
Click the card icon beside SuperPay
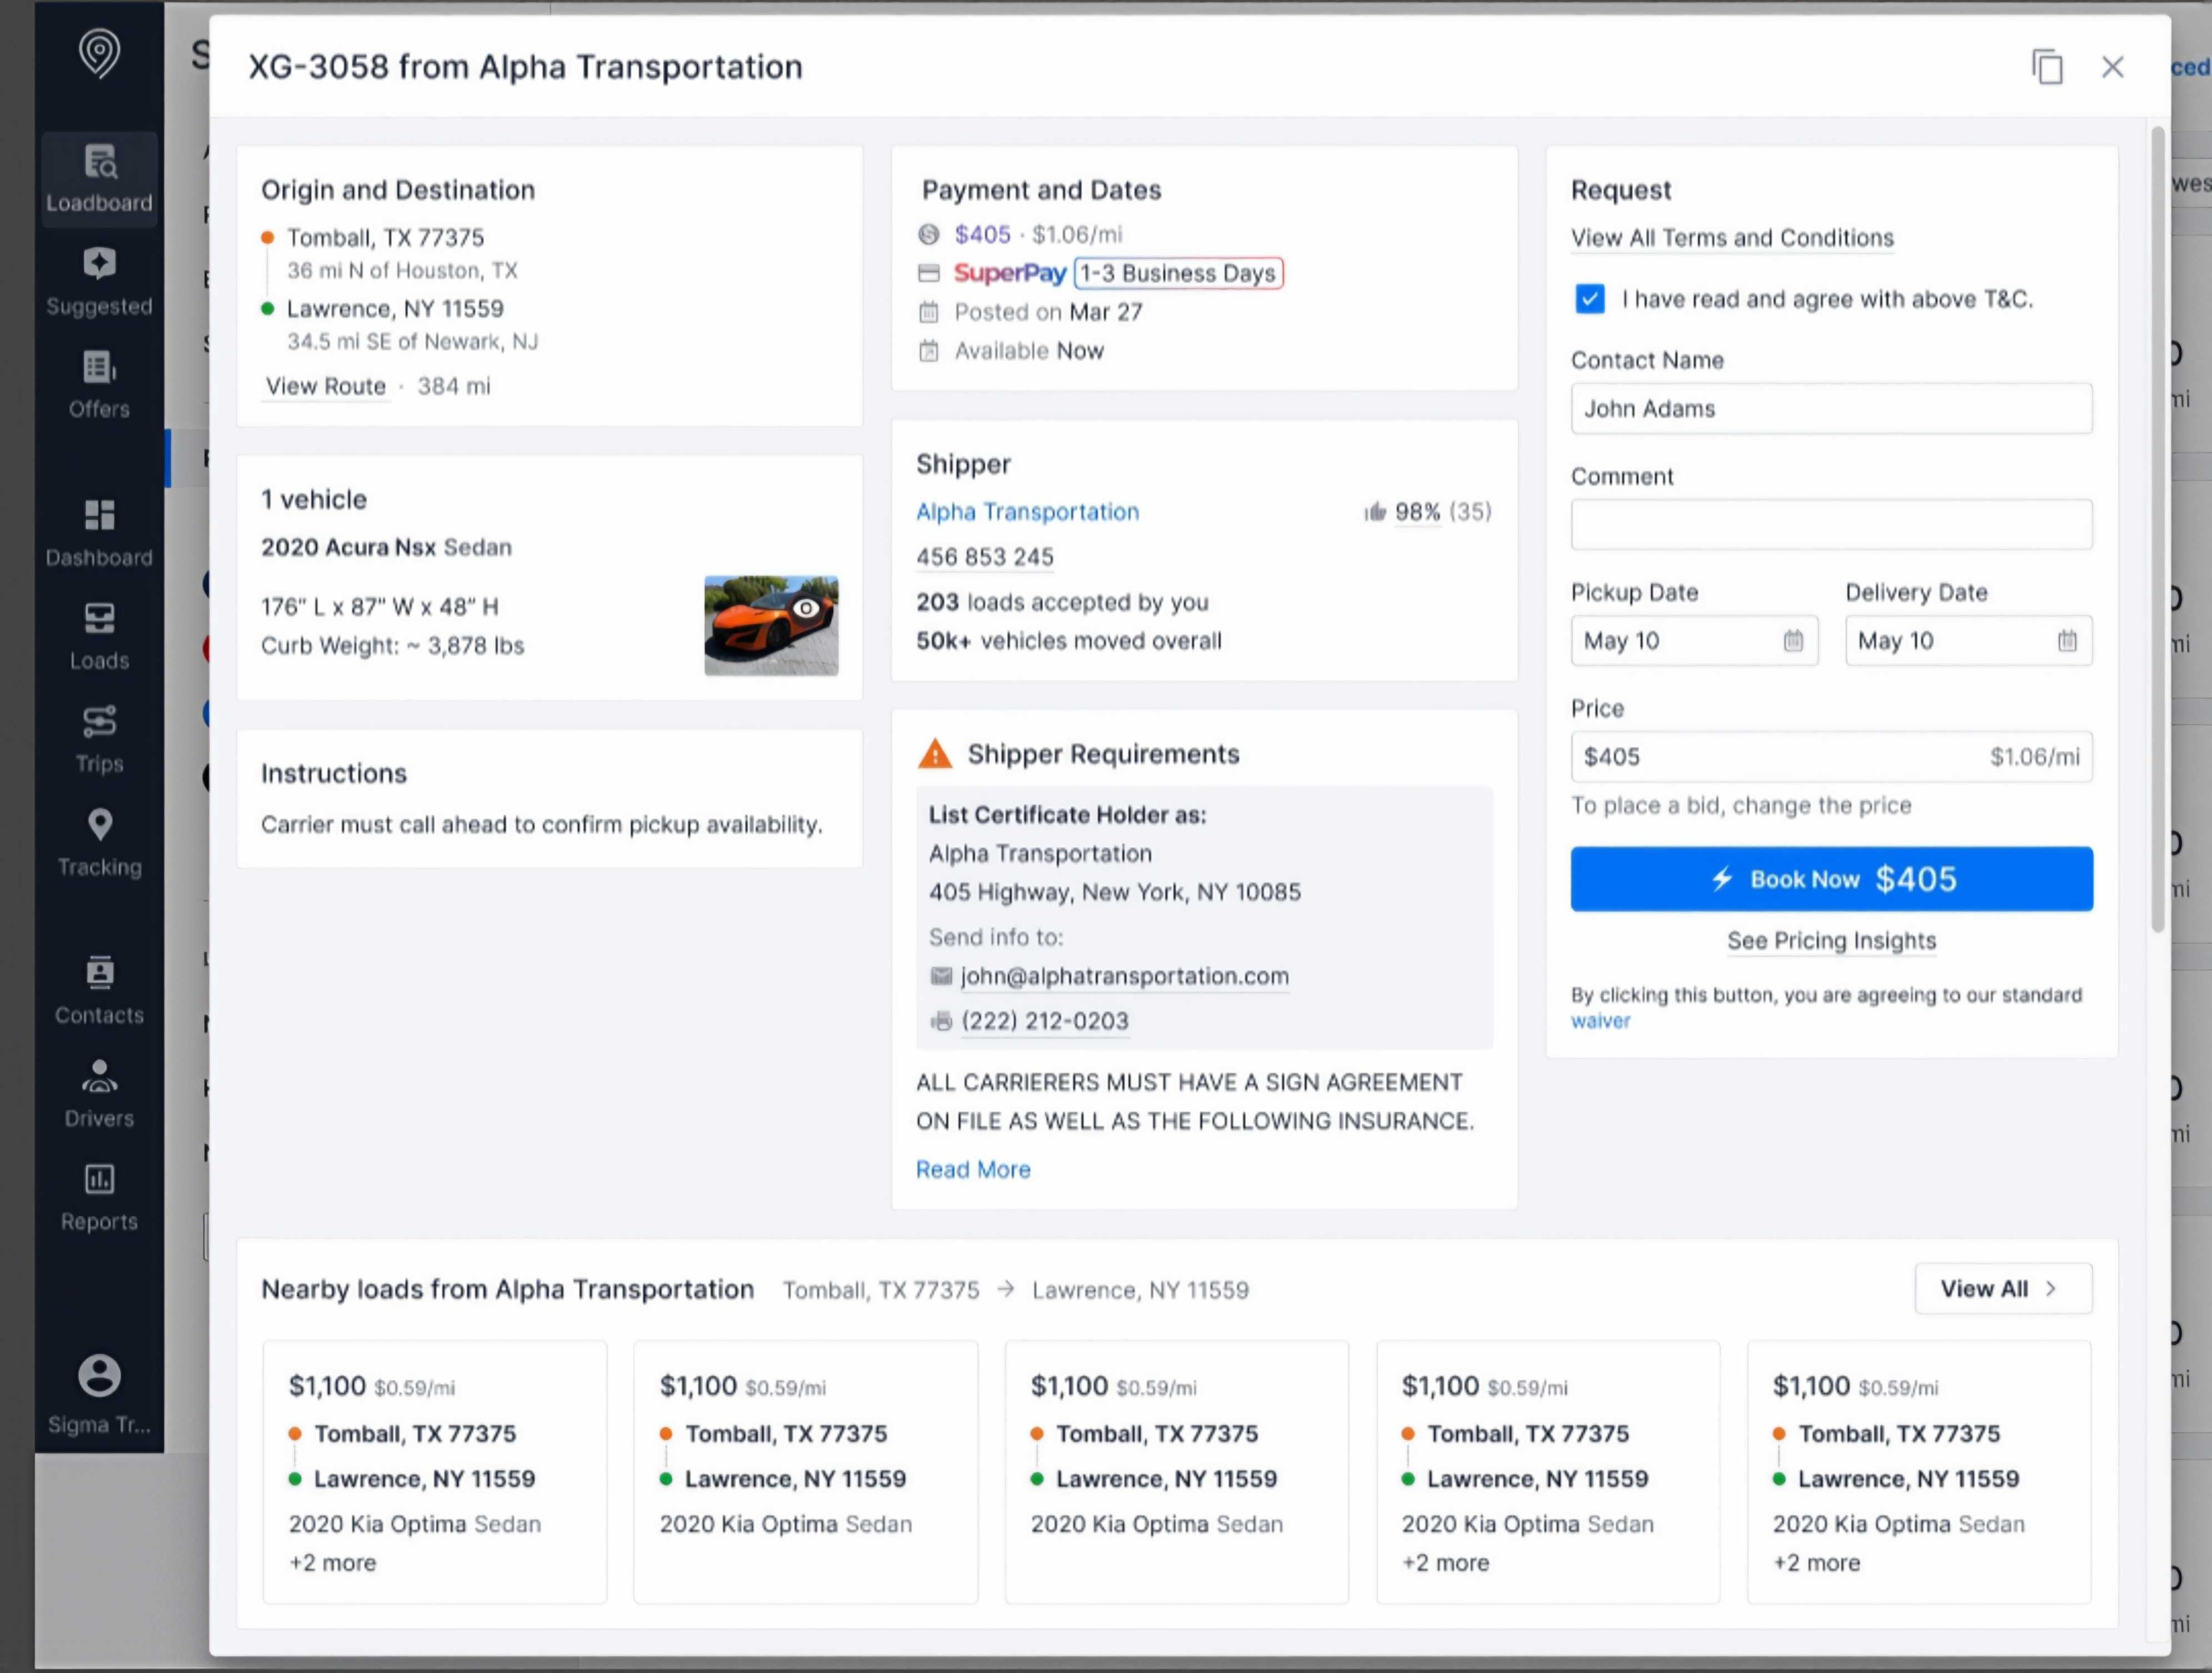[x=929, y=273]
